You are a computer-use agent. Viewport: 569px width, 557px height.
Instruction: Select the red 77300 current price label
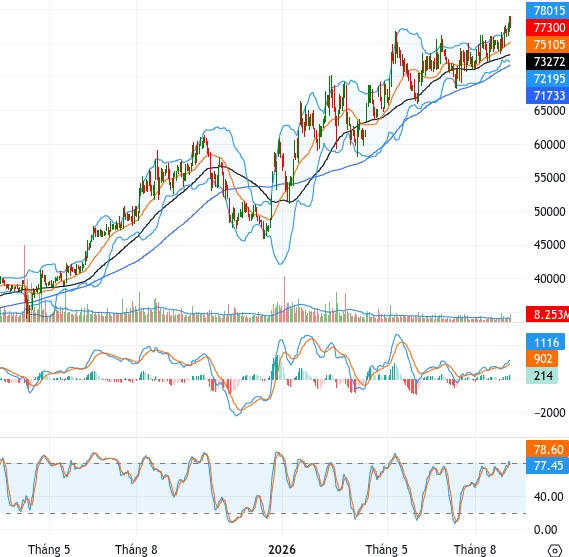click(x=548, y=28)
